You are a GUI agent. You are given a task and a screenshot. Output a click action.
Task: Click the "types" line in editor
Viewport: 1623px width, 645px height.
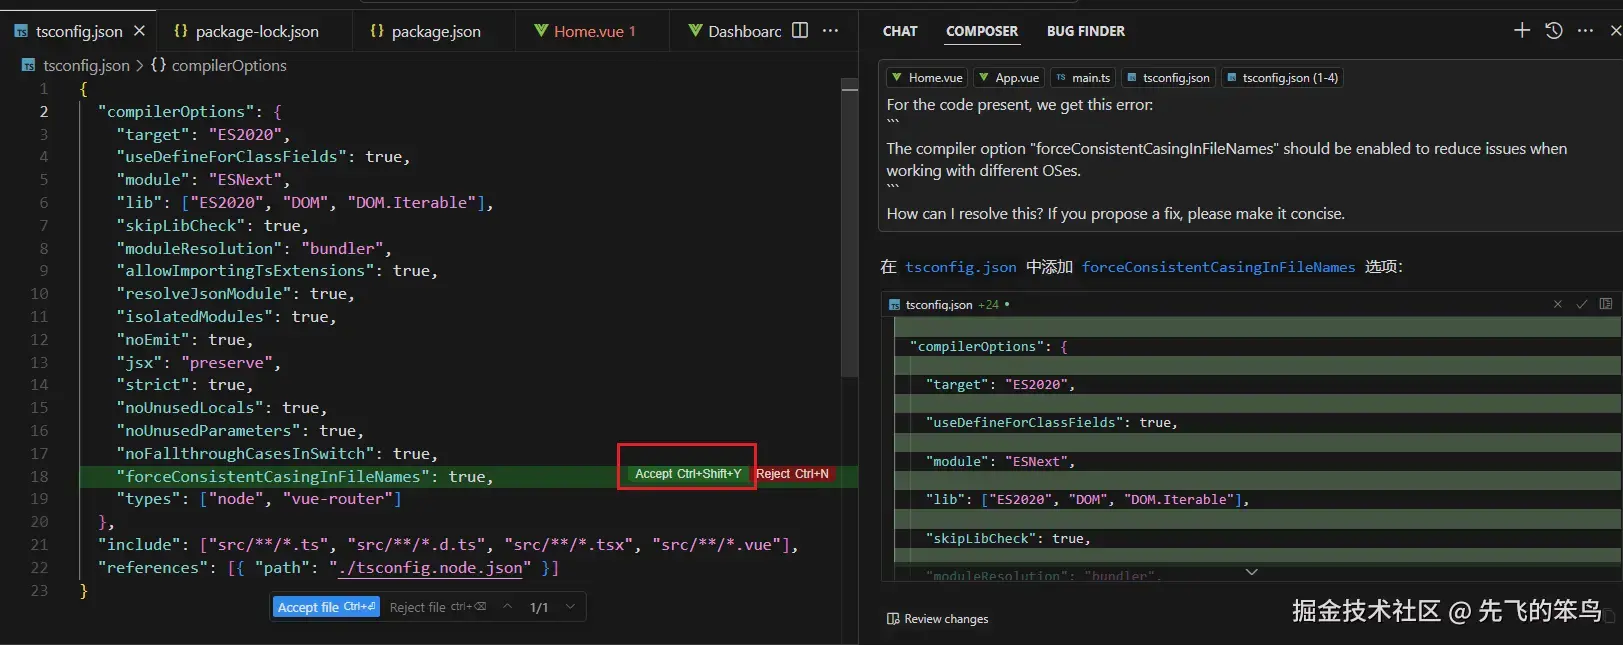258,499
